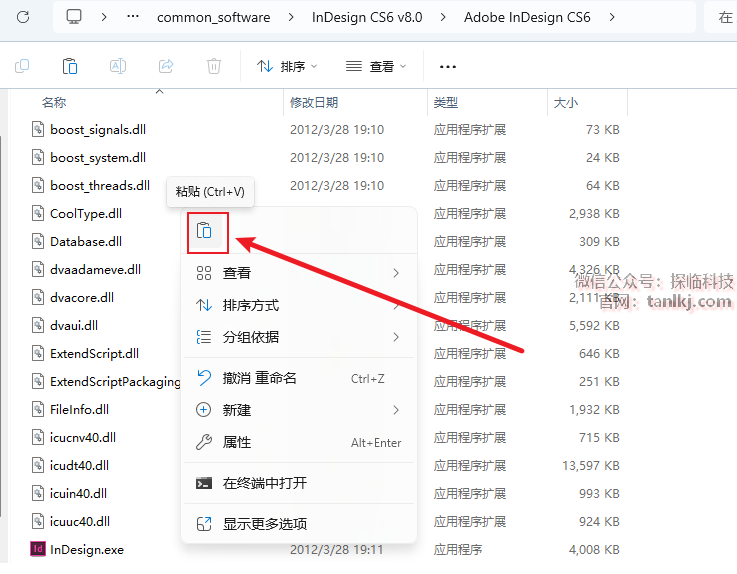
Task: Click the paste icon in context menu
Action: point(204,231)
